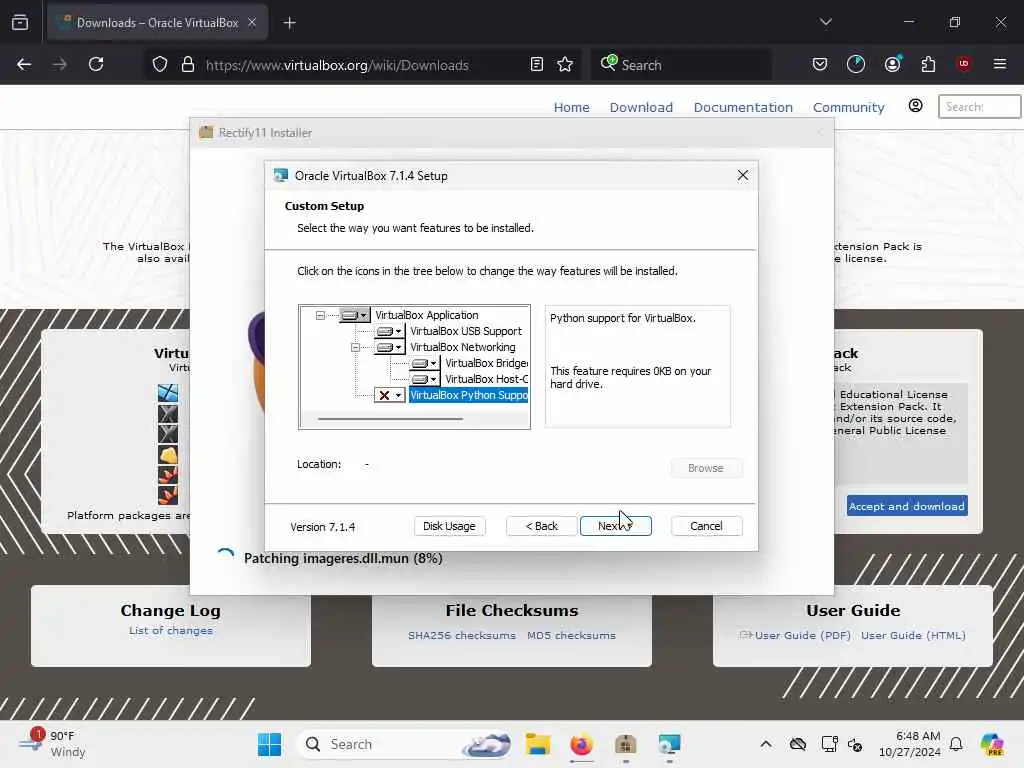Open the taskbar clock and date
The width and height of the screenshot is (1024, 768).
pyautogui.click(x=910, y=744)
